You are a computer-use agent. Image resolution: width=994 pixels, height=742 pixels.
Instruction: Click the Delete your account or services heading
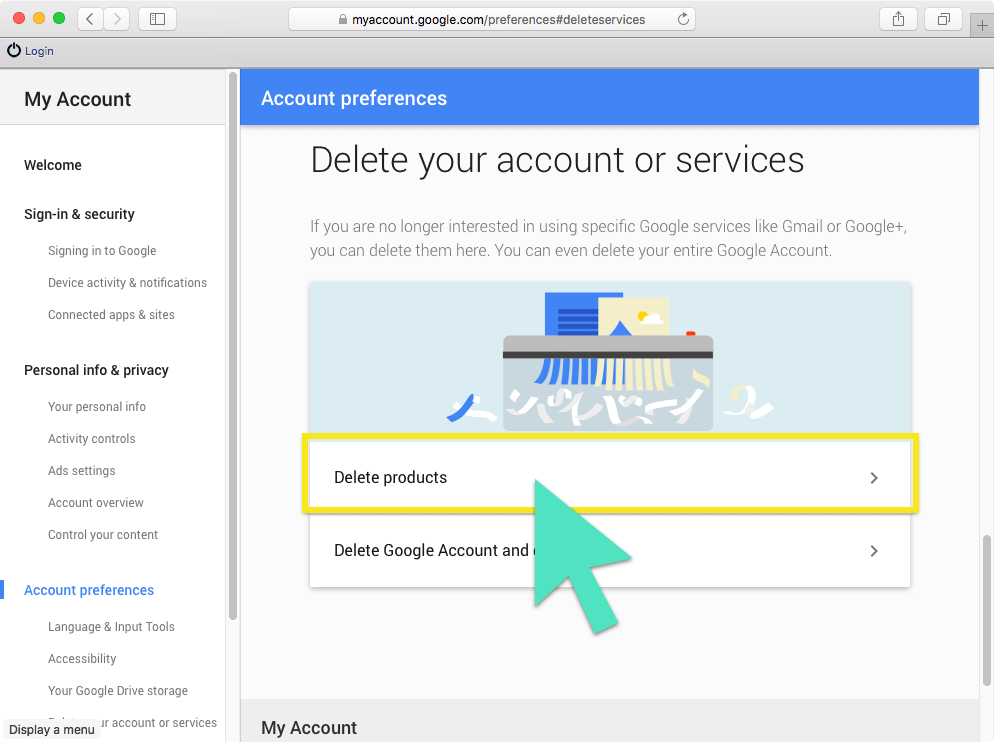tap(557, 160)
